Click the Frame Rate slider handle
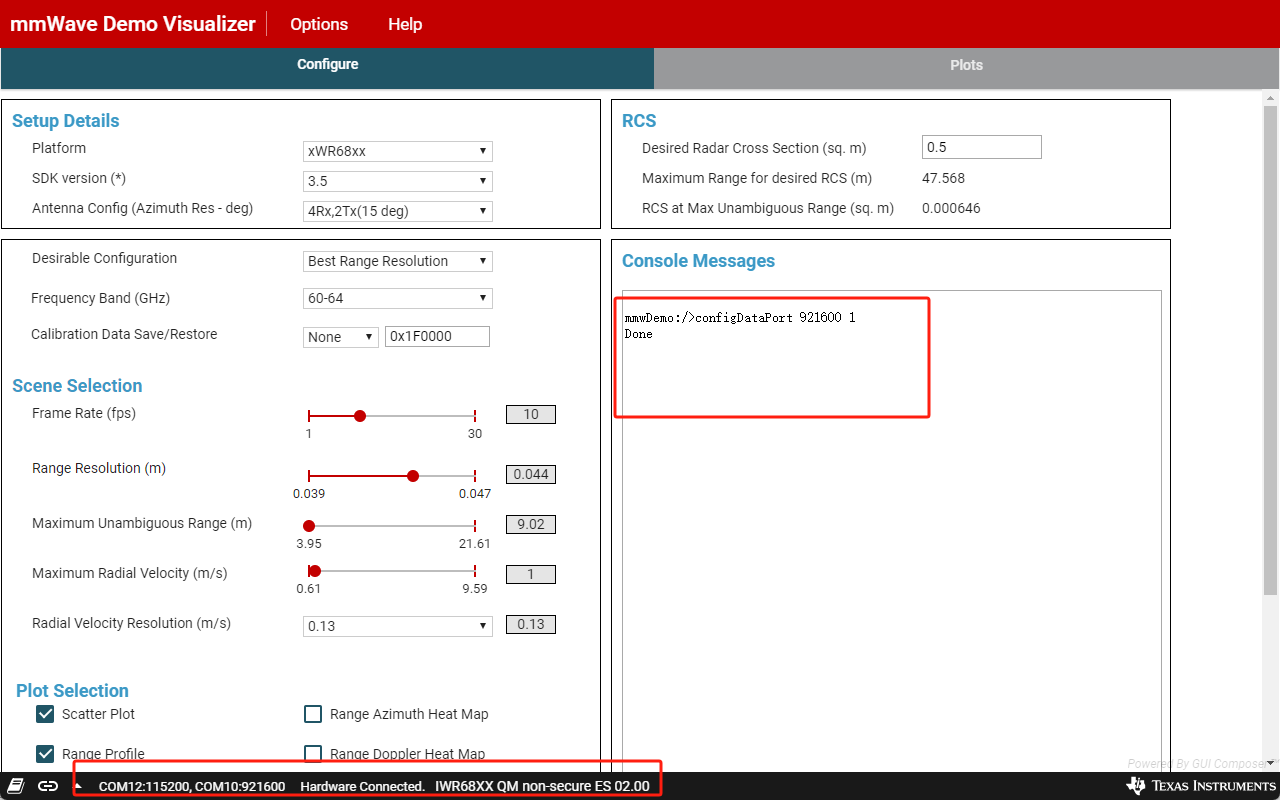 (x=360, y=415)
